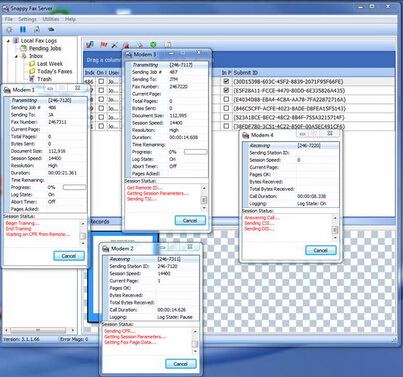Click 'Getting Fax Page Data' status line
Viewport: 403px width, 377px height.
coord(130,342)
